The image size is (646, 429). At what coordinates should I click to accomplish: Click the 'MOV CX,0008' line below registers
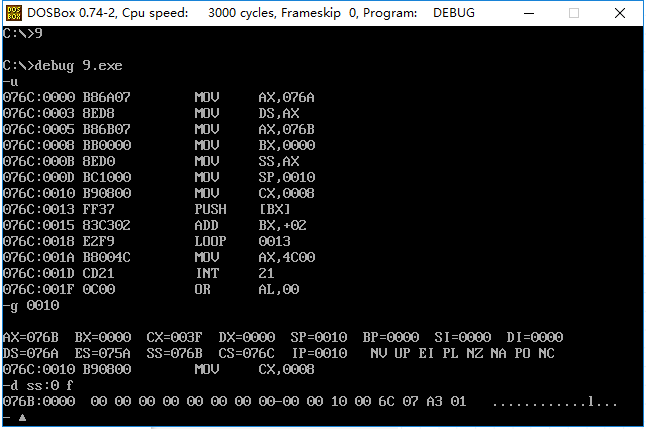(x=159, y=370)
